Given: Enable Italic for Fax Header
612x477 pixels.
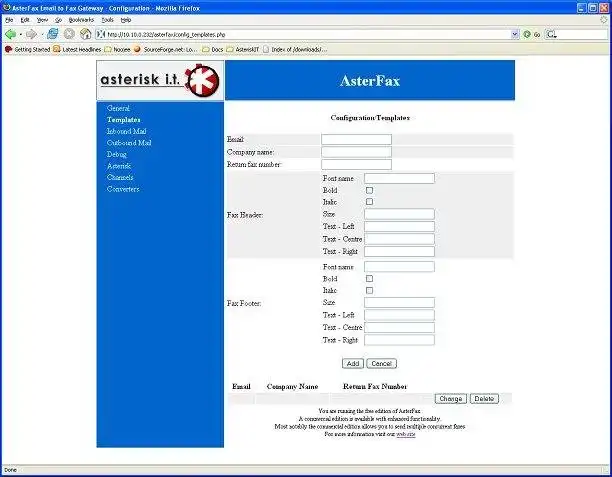Looking at the screenshot, I should click(x=369, y=202).
